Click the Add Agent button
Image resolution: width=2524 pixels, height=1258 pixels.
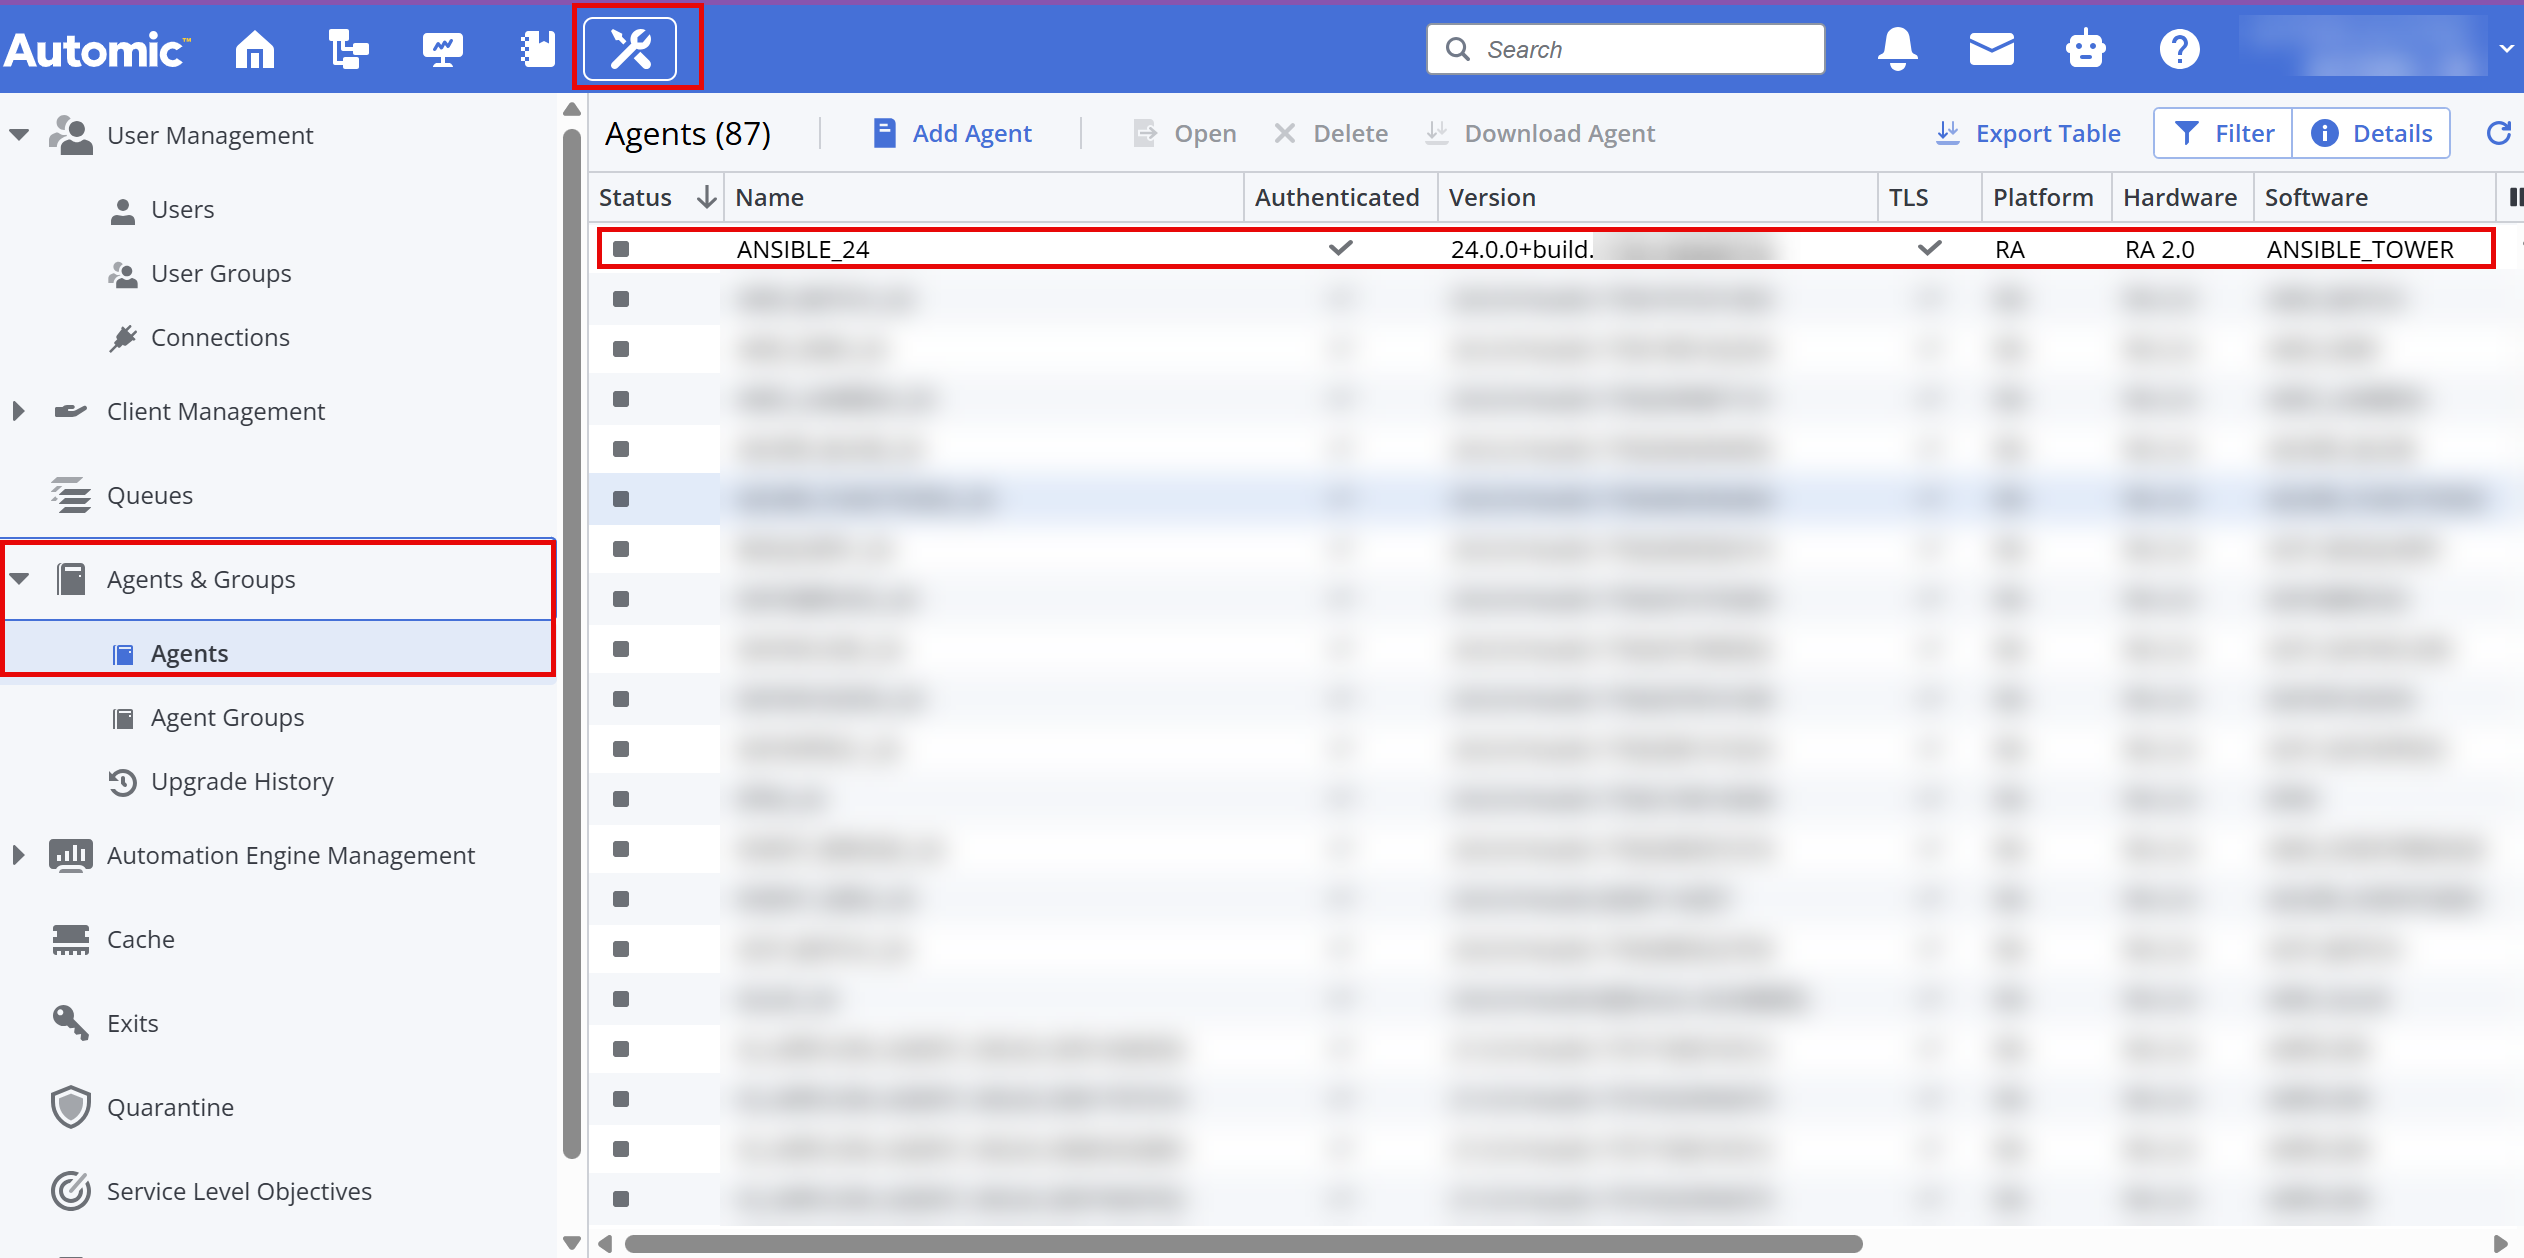pos(951,132)
